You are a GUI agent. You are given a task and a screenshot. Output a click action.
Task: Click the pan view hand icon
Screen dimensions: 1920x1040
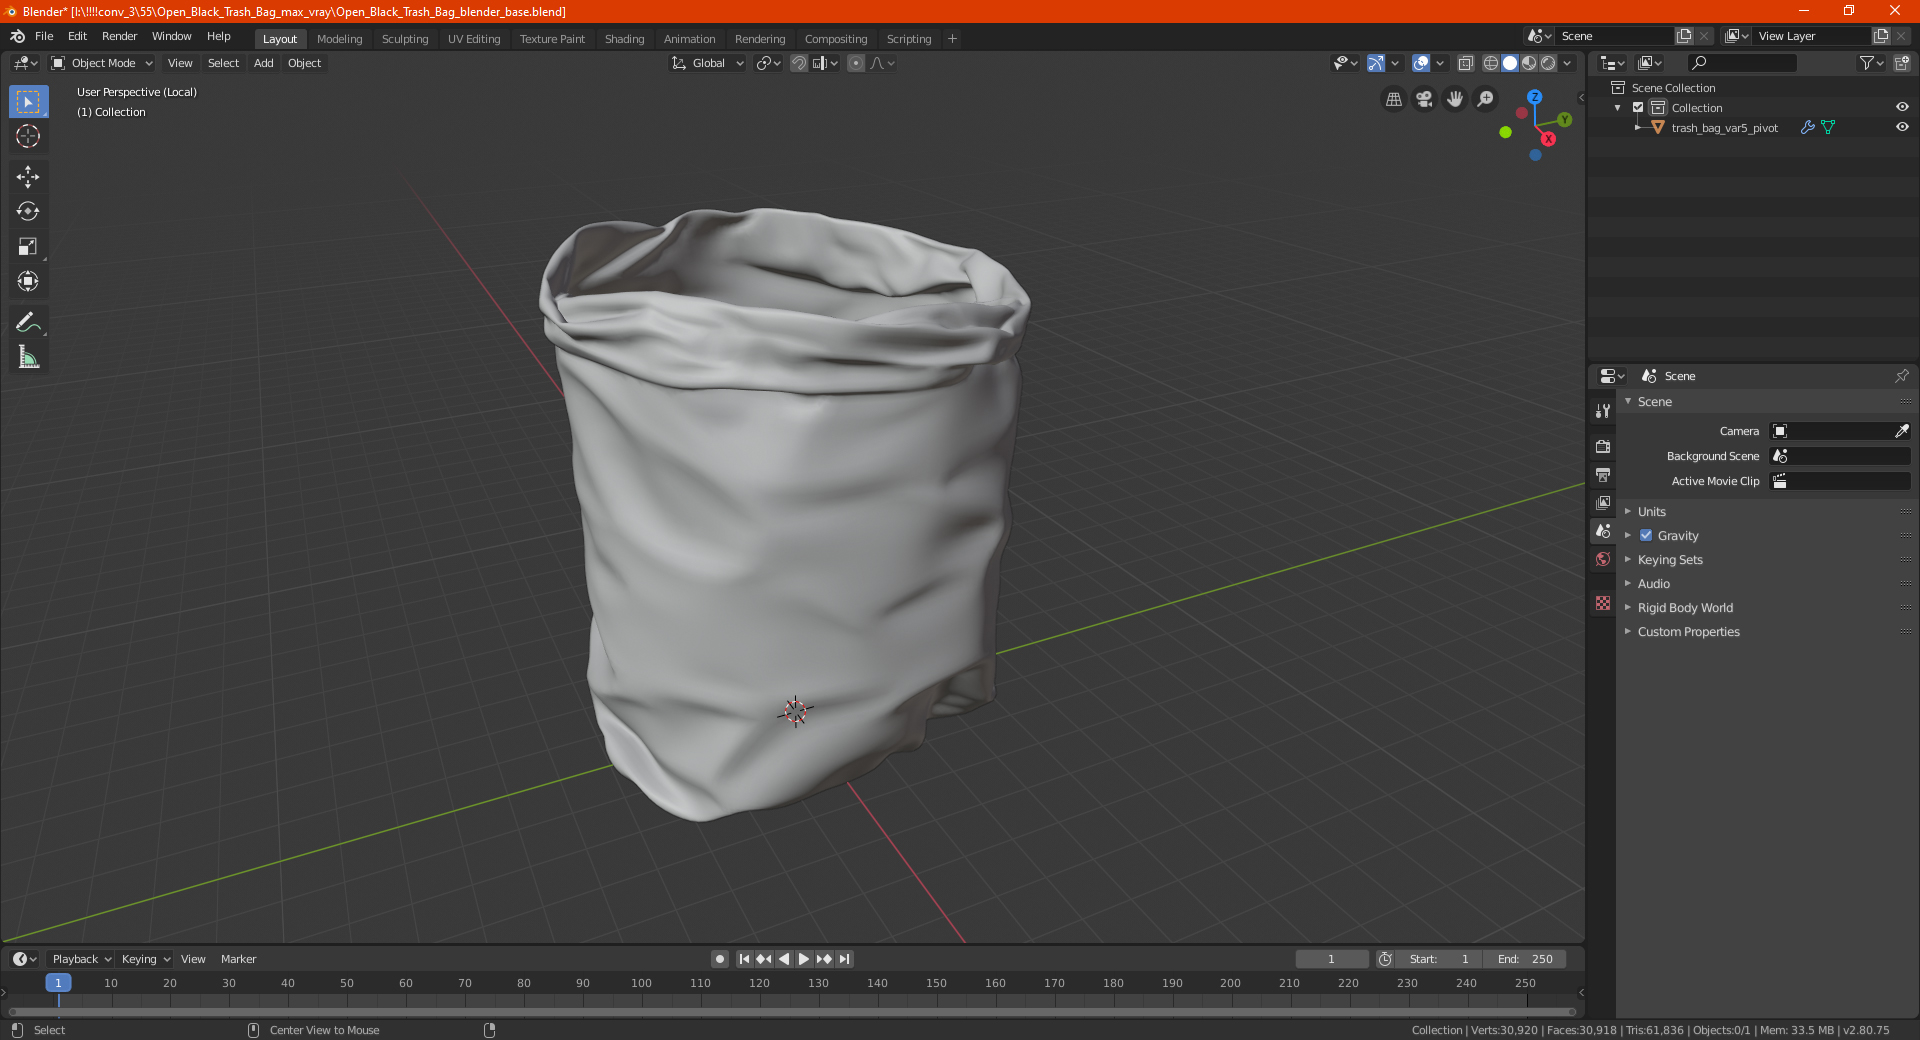click(1455, 99)
